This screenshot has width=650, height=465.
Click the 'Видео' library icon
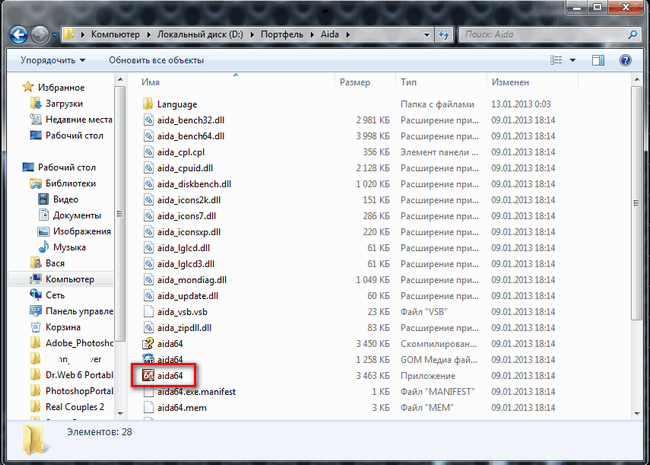click(43, 199)
